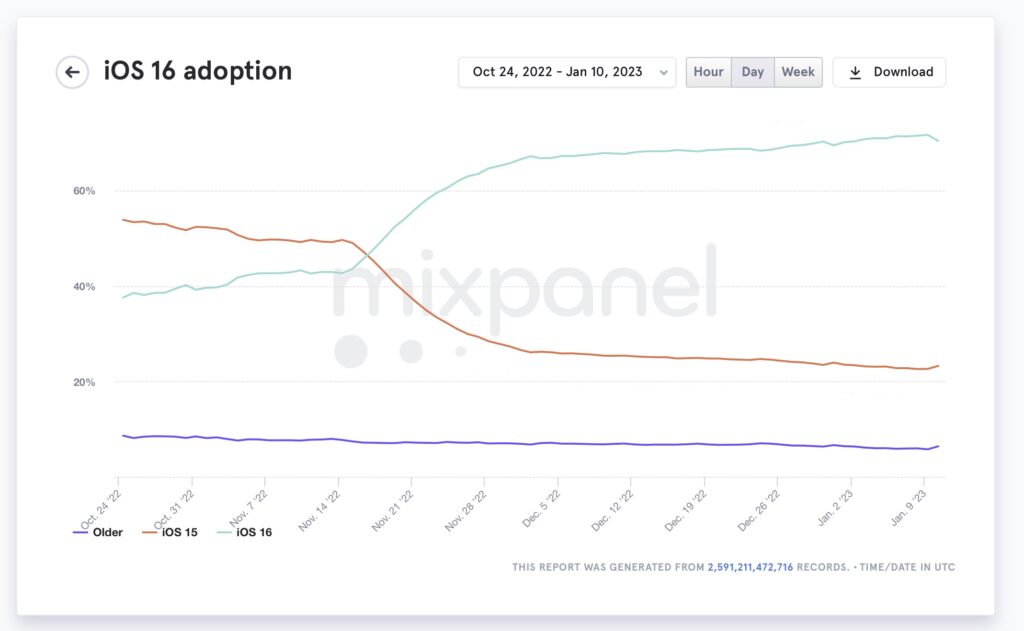Open the Oct 24, 2022 - Jan 10, 2023 date selector
1024x631 pixels.
click(x=567, y=72)
